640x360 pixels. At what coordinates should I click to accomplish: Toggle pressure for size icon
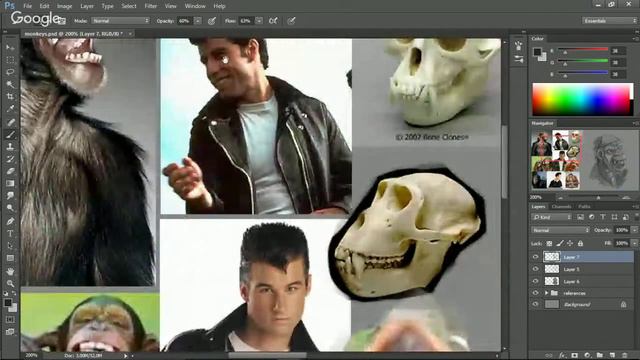coord(291,20)
